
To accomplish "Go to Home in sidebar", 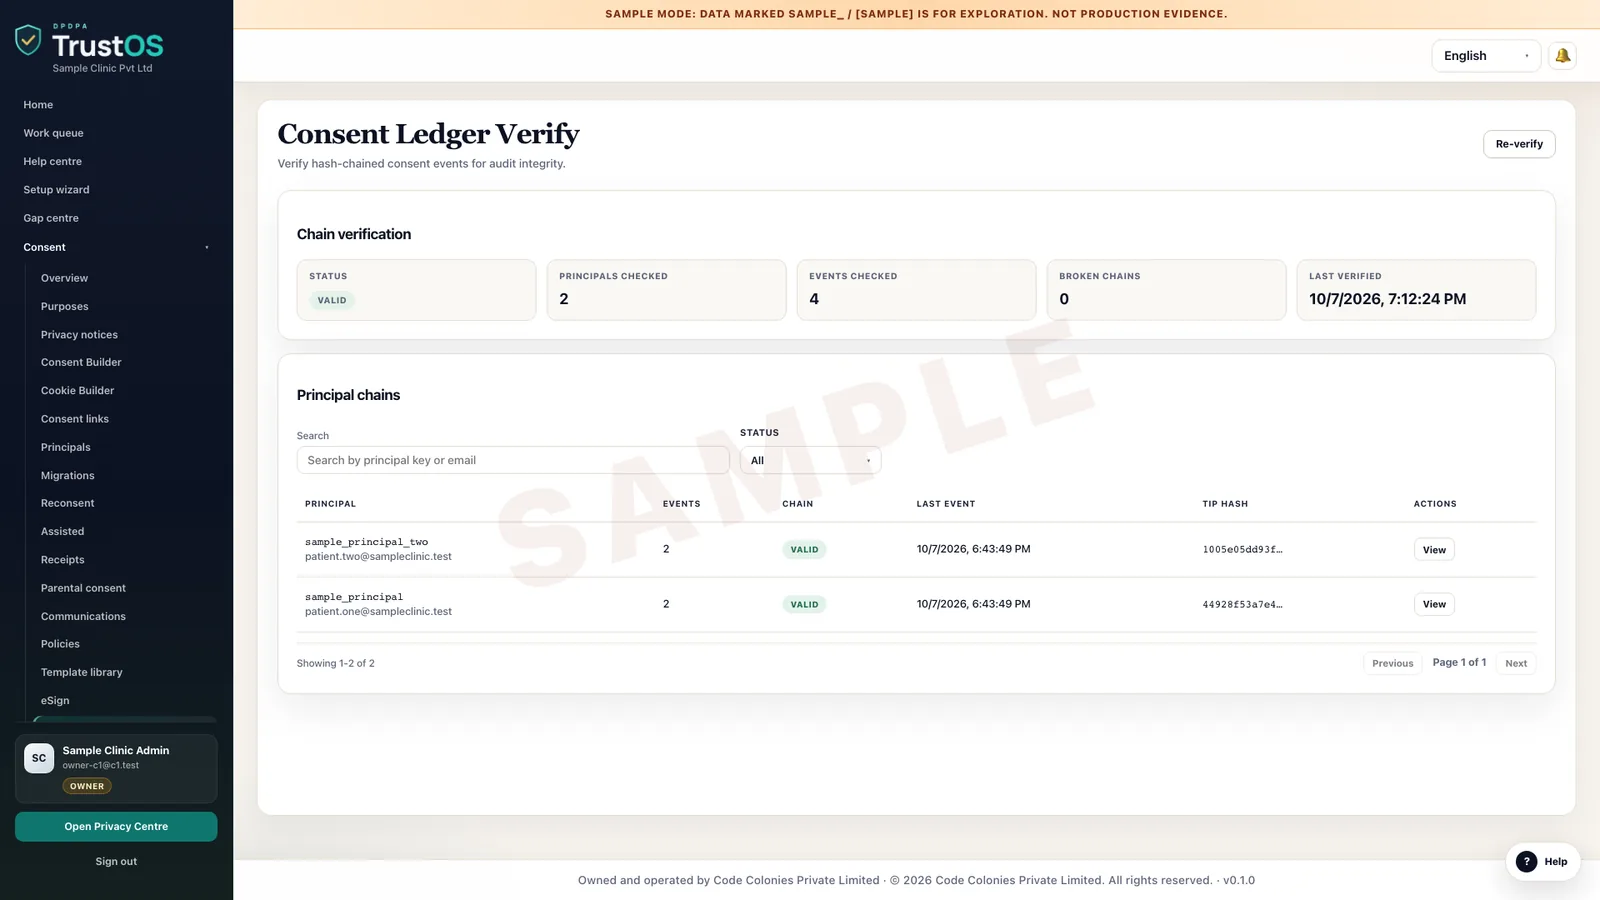I will pos(38,105).
